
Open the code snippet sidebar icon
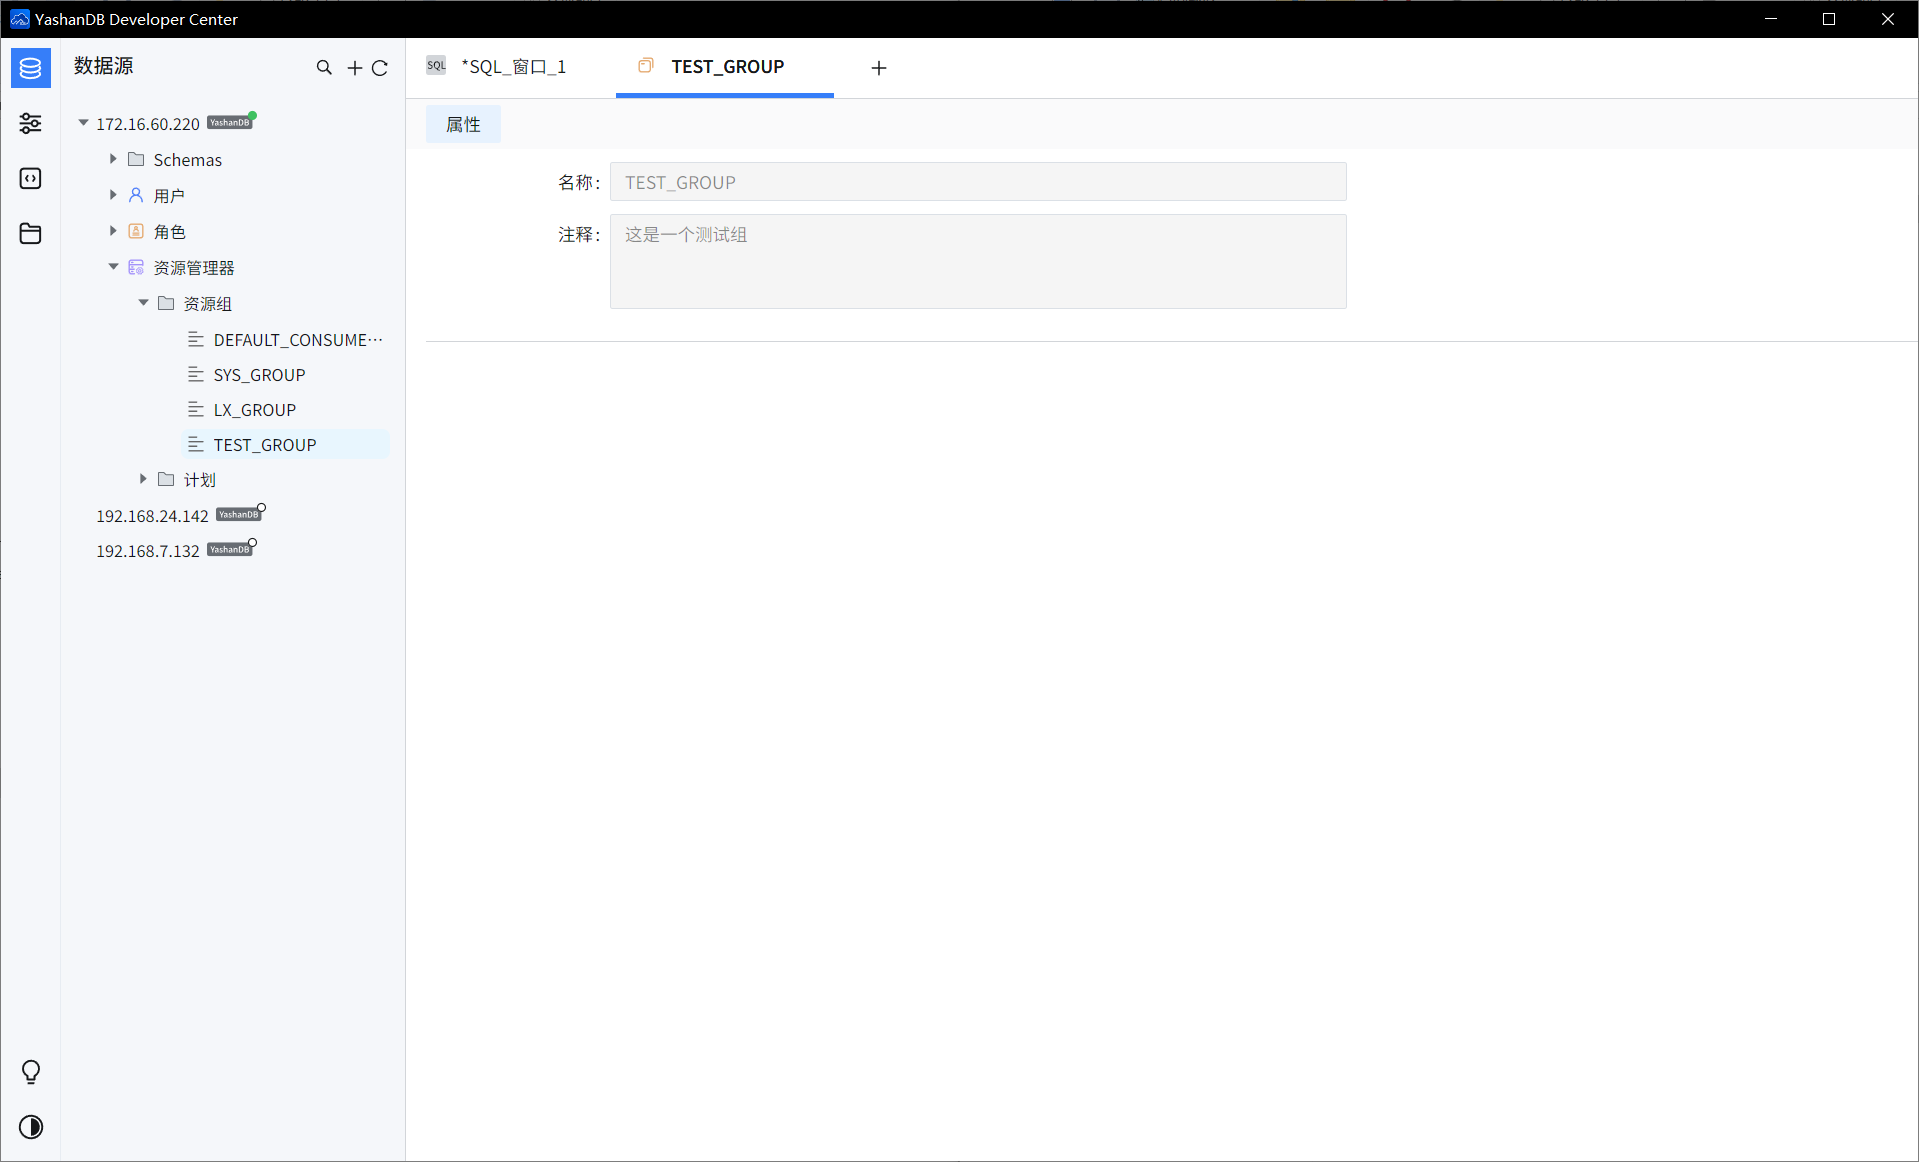[31, 178]
